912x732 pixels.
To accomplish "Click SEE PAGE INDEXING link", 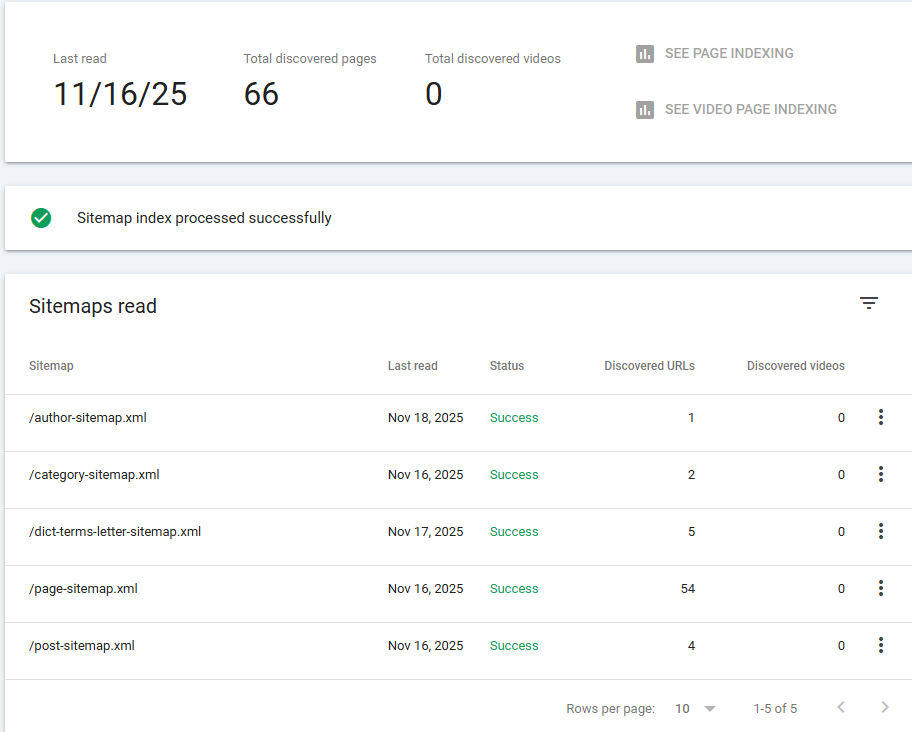I will (729, 54).
